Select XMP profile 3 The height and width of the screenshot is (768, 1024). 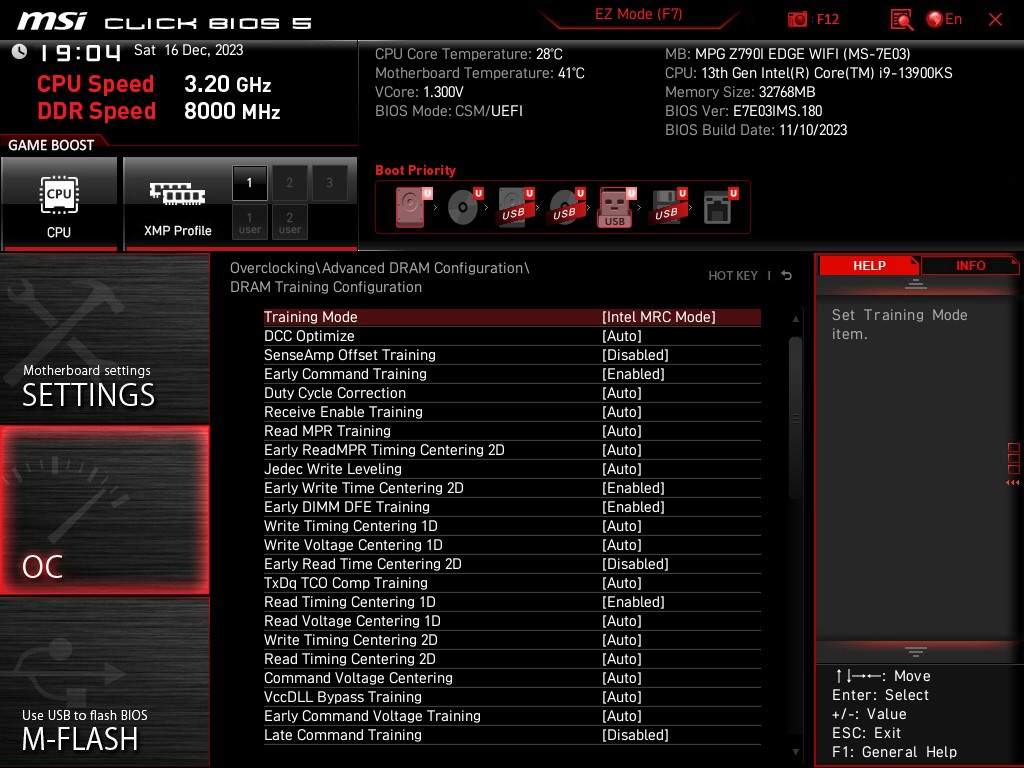(x=329, y=183)
